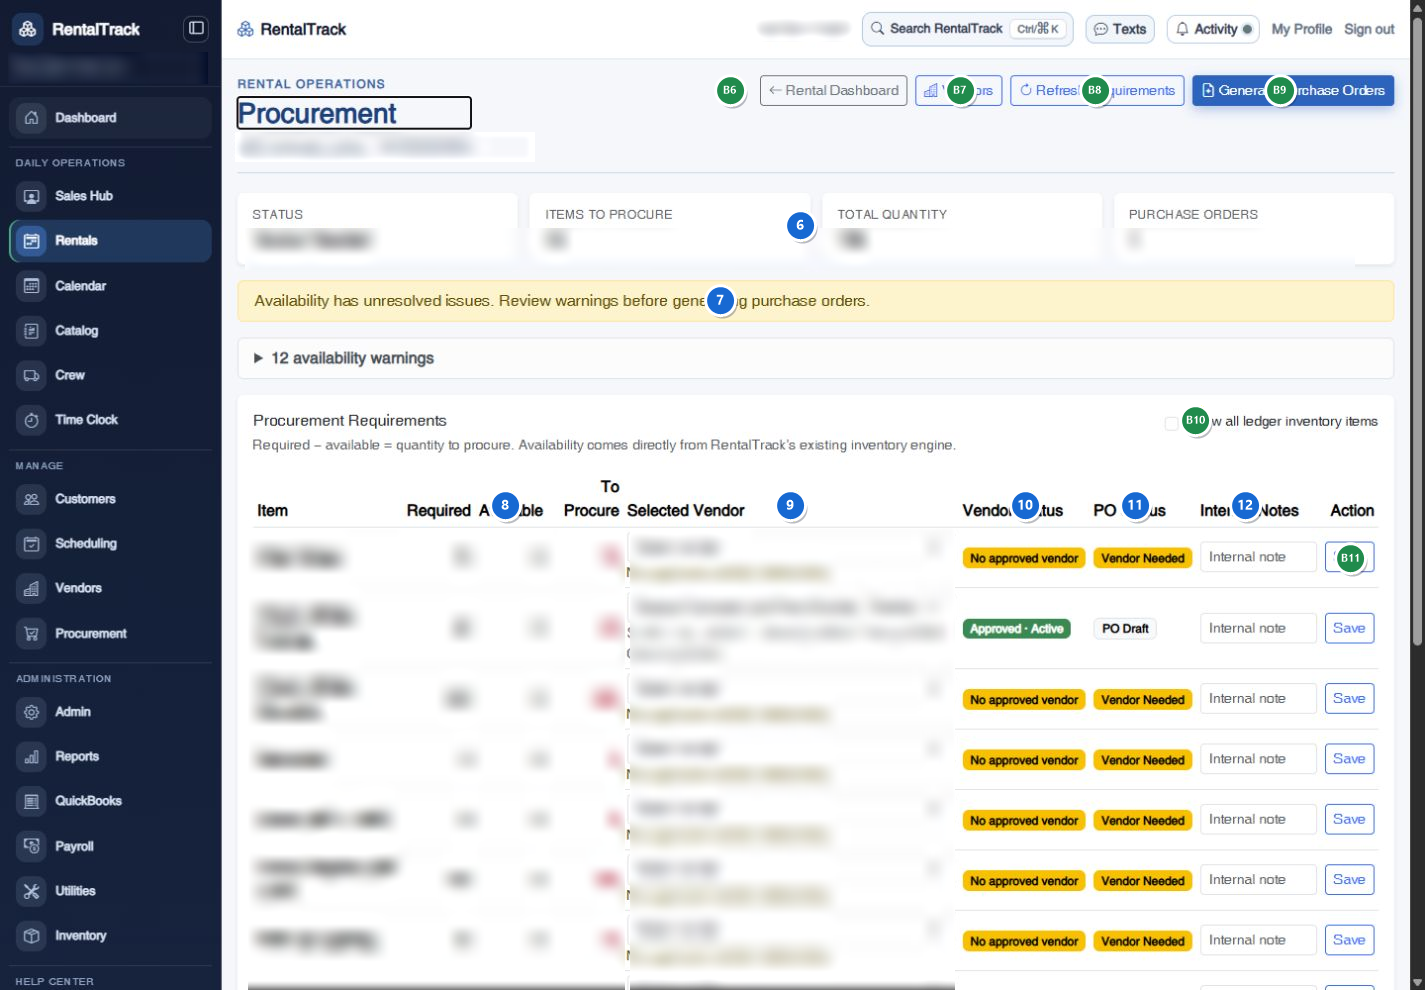
Task: Open Vendors in the sidebar
Action: click(x=110, y=588)
